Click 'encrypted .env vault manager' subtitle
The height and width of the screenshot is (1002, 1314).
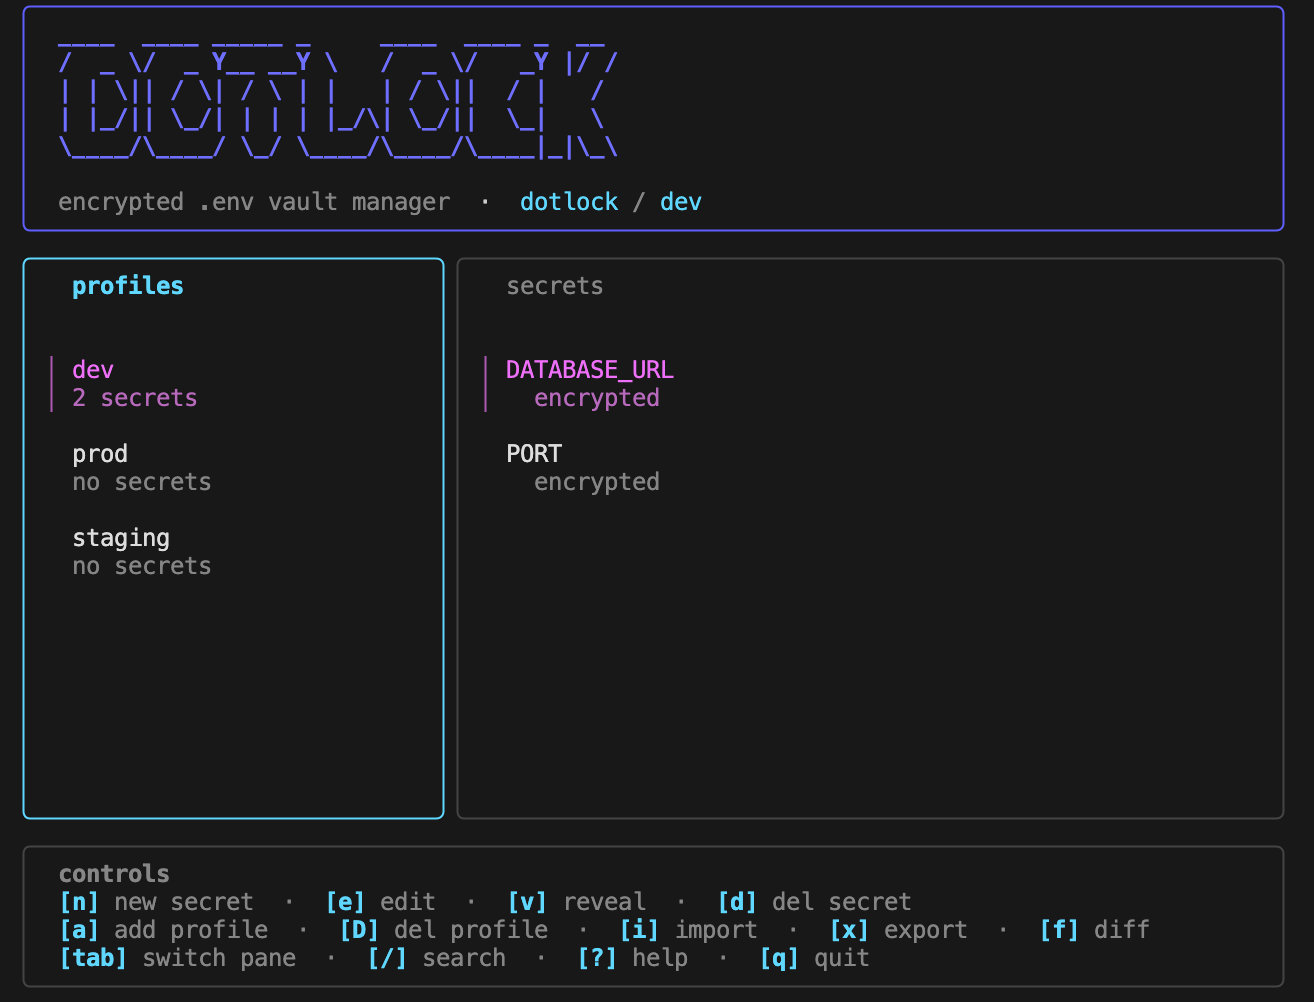pyautogui.click(x=254, y=202)
